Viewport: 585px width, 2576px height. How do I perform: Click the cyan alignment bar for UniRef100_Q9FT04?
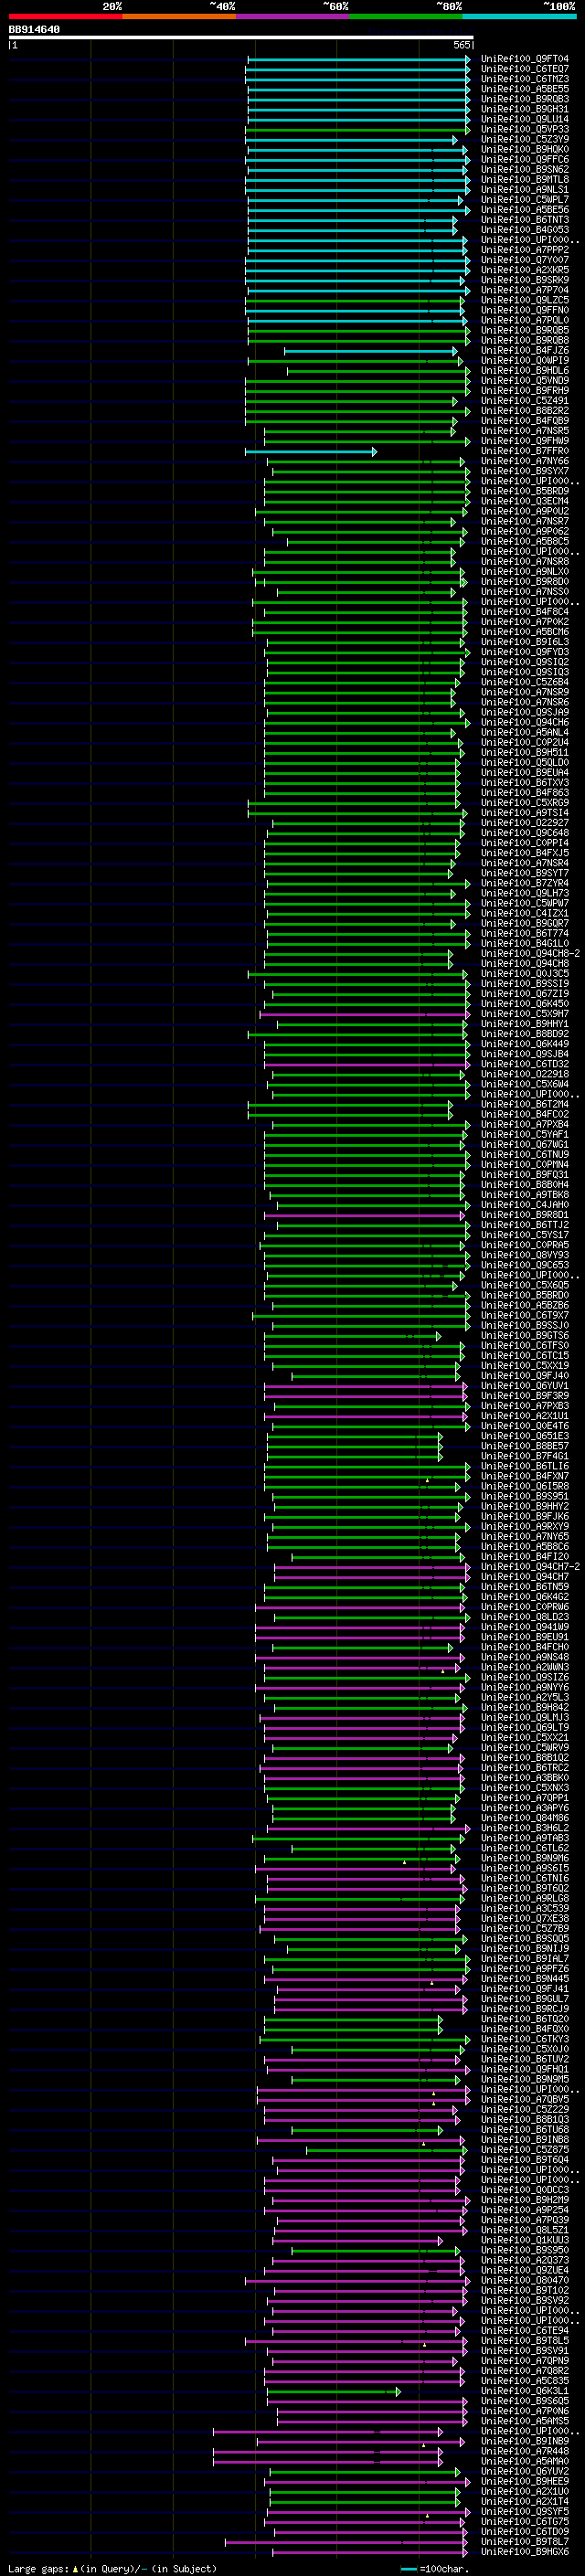[359, 59]
